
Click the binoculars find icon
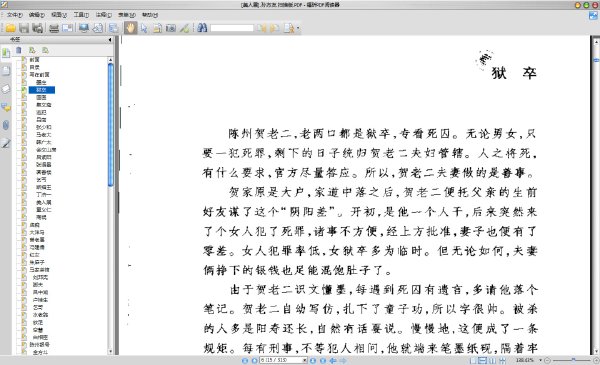tap(202, 28)
